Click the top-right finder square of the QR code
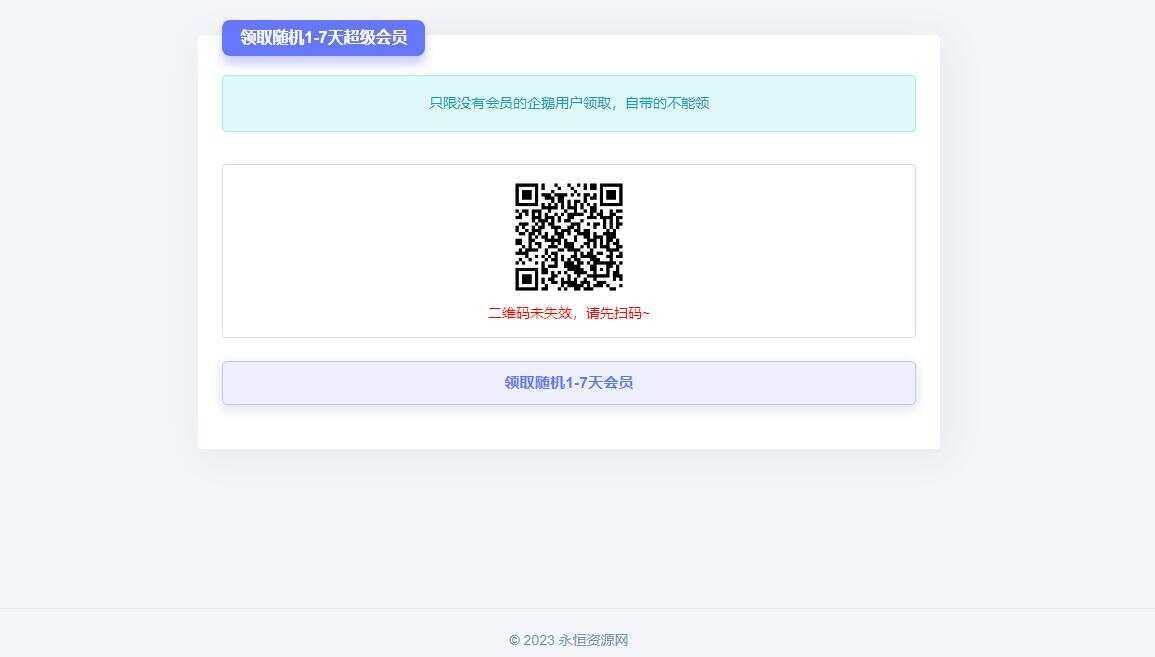1155x657 pixels. (x=611, y=193)
